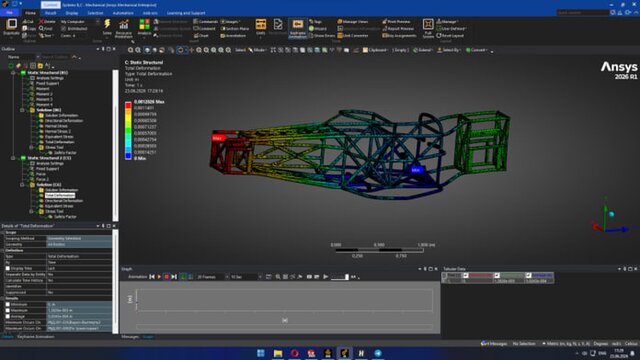Screen dimensions: 640x360
Task: Click the outline panel vertical scrollbar
Action: [116, 145]
